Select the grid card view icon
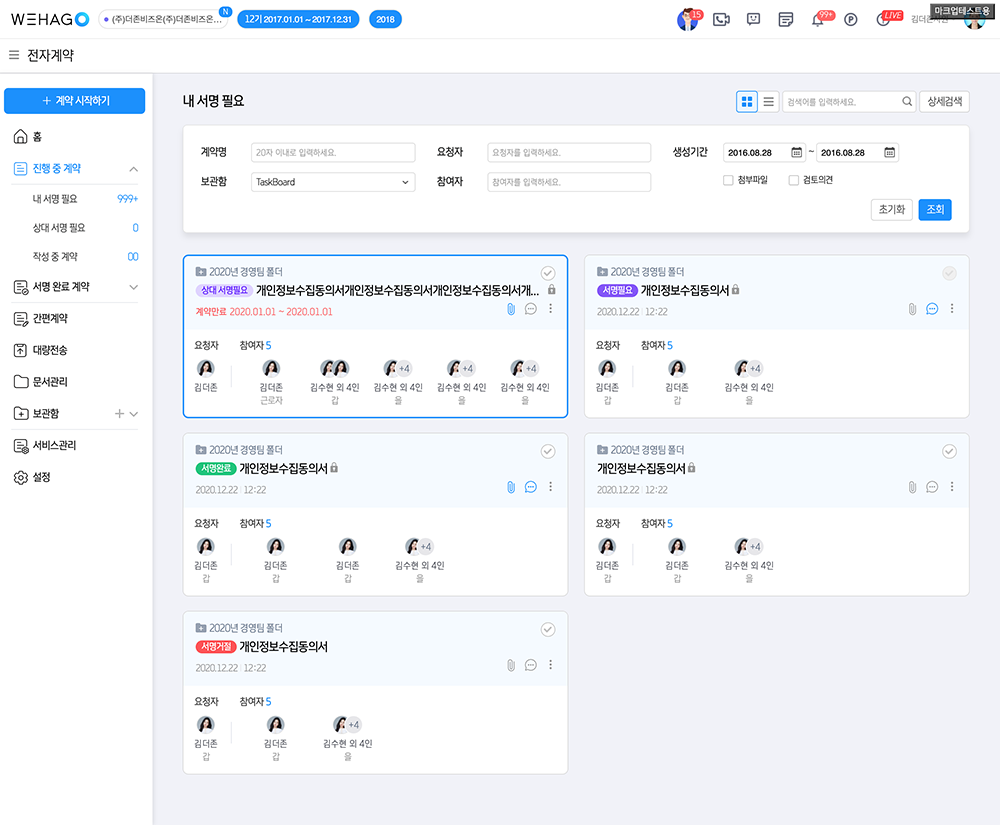This screenshot has width=1000, height=825. click(747, 101)
